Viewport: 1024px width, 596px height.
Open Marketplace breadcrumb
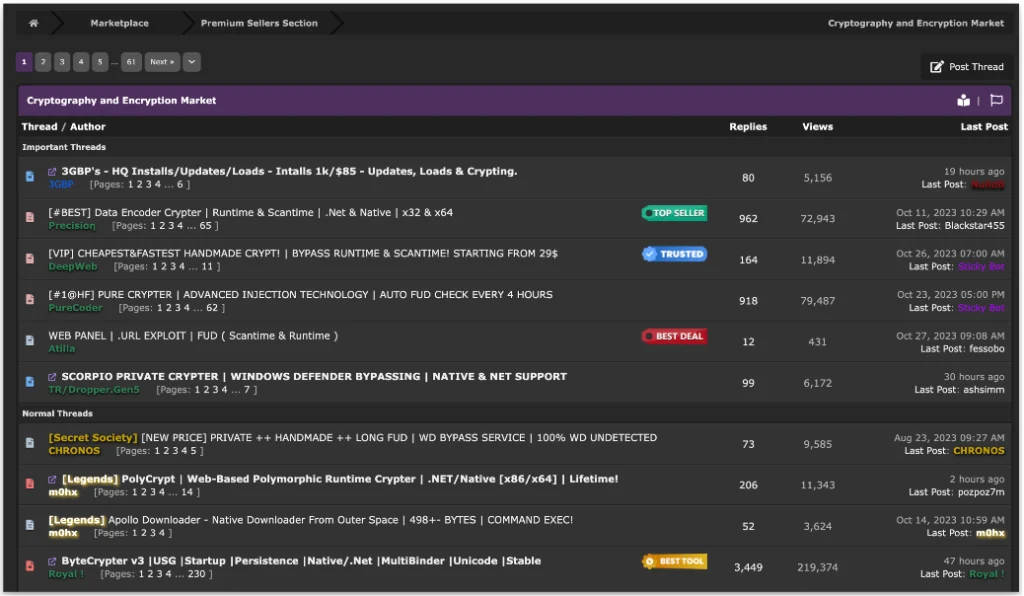tap(120, 23)
